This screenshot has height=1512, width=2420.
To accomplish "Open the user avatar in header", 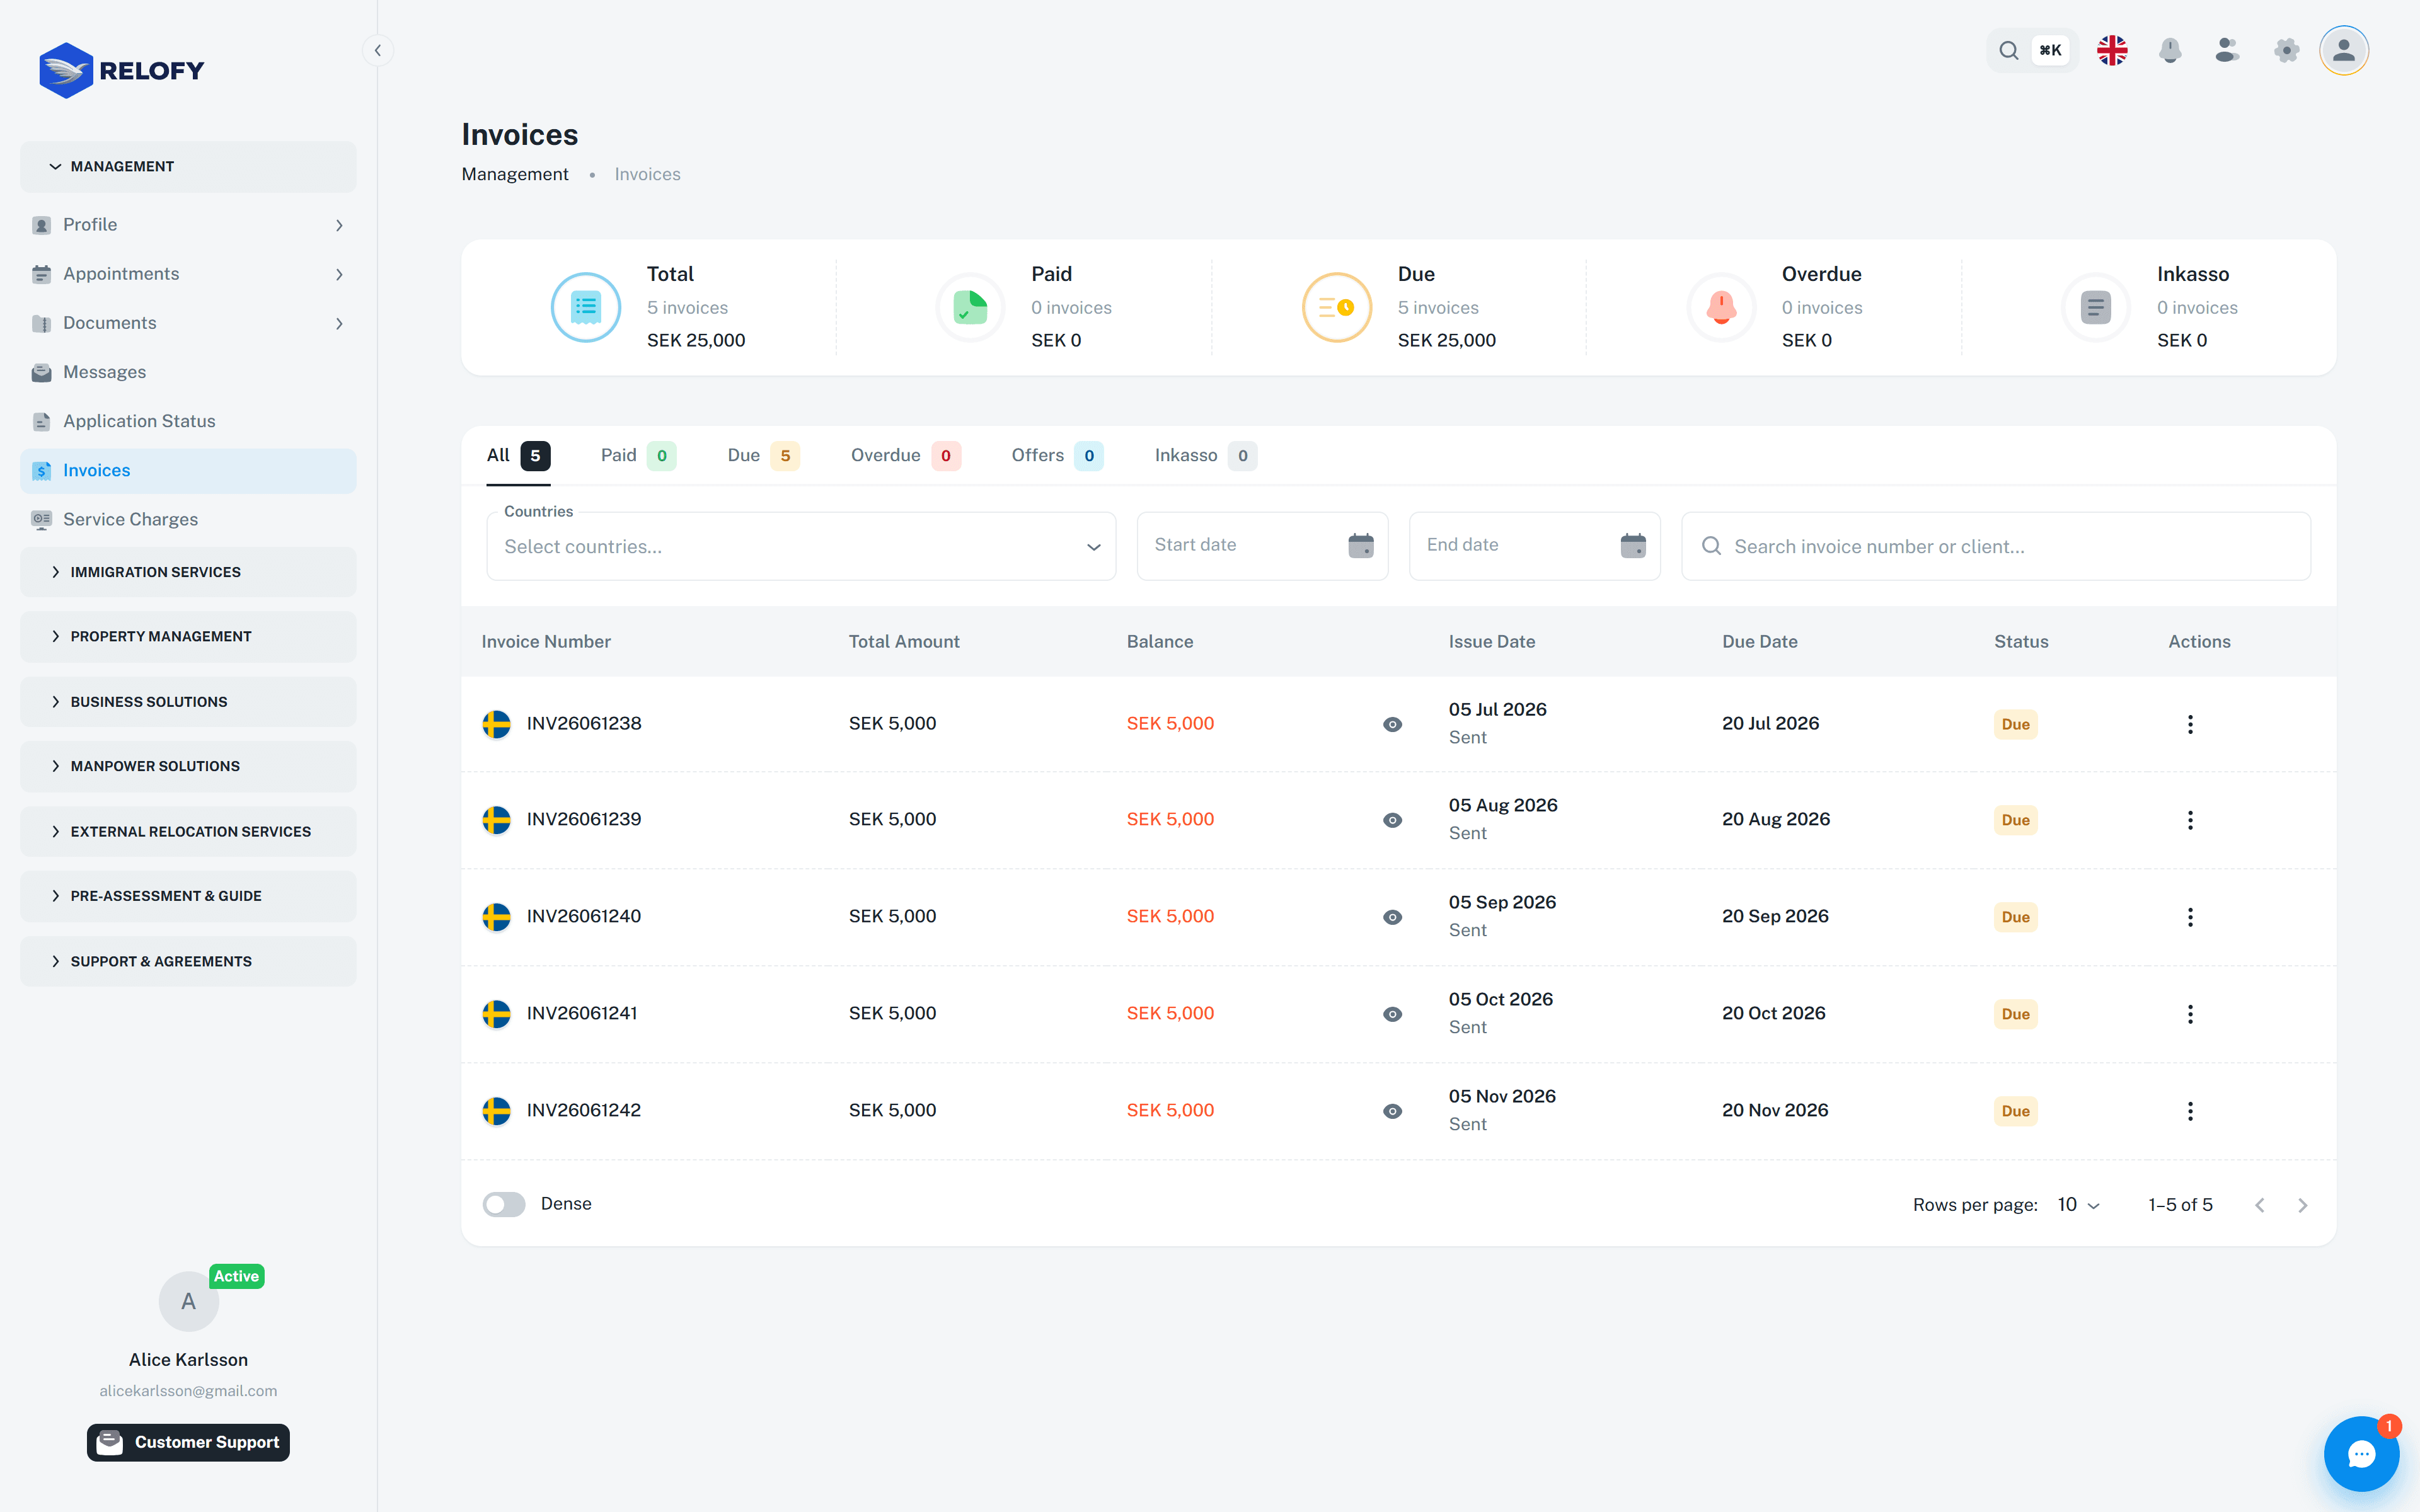I will click(2343, 50).
